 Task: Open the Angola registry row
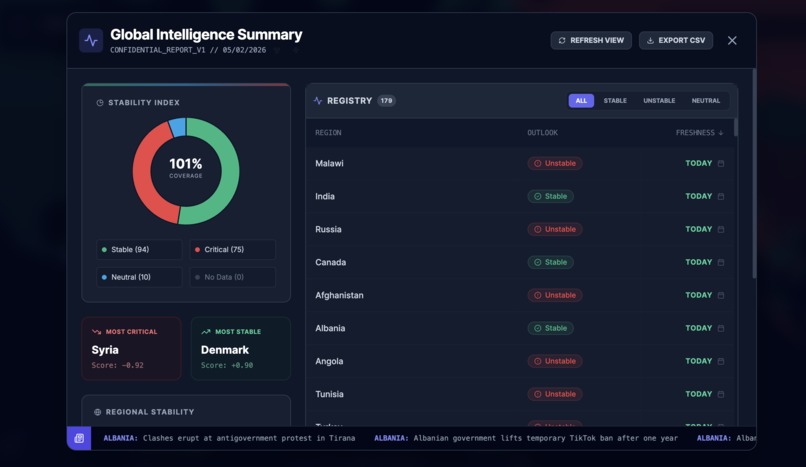520,361
